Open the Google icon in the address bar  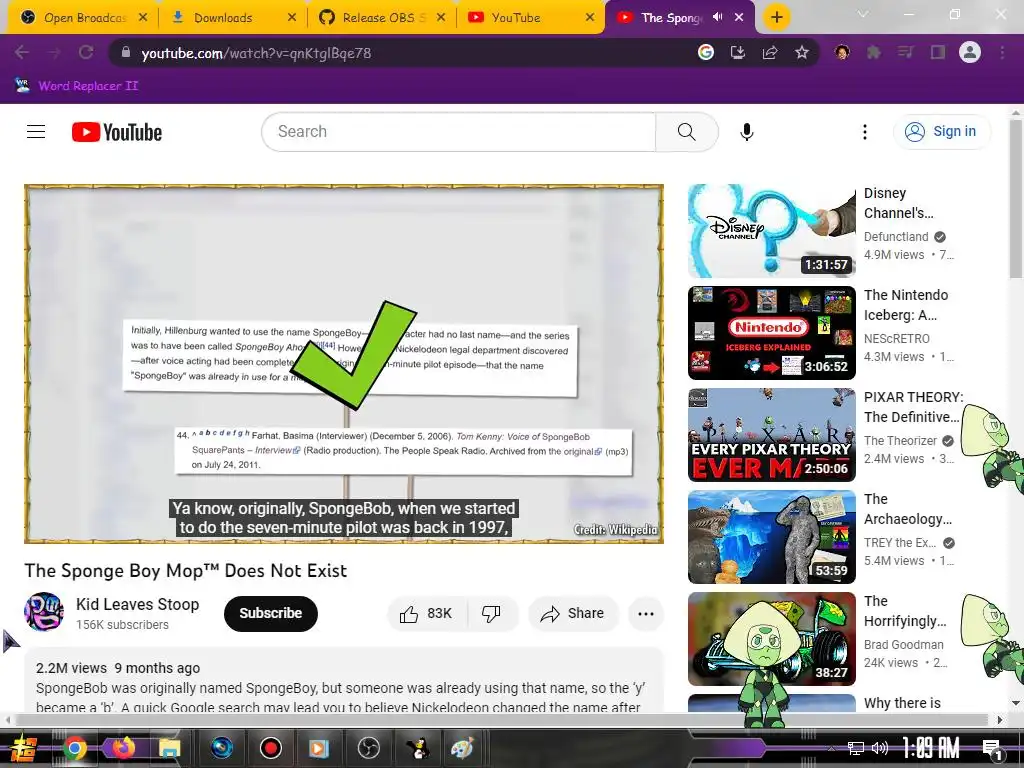[705, 52]
